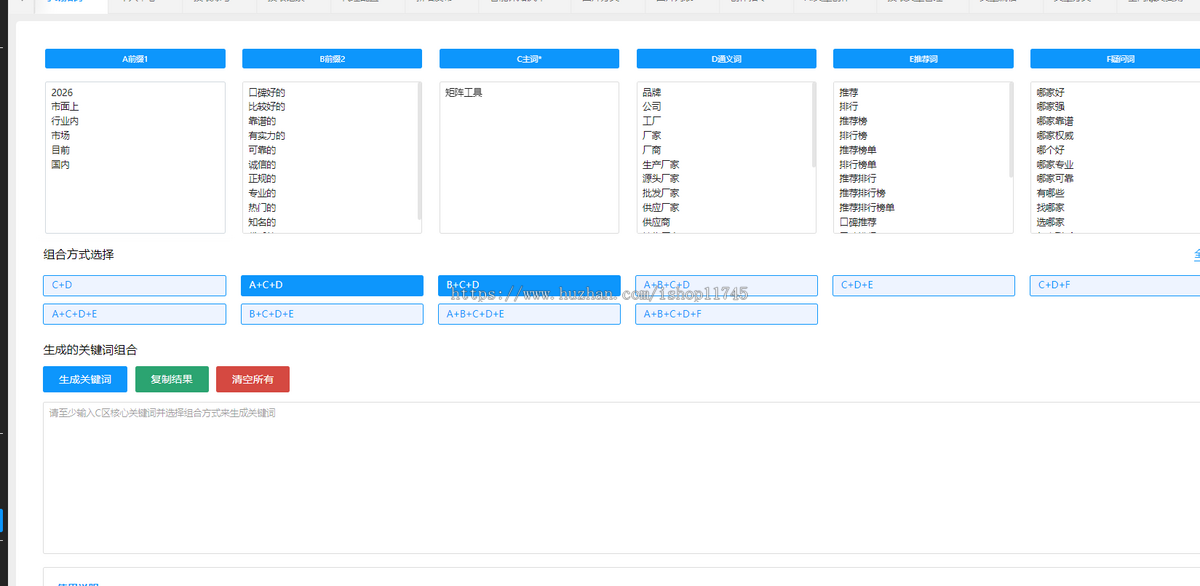Click the '行业内' line in A前缀1 list
This screenshot has height=586, width=1200.
coord(65,121)
